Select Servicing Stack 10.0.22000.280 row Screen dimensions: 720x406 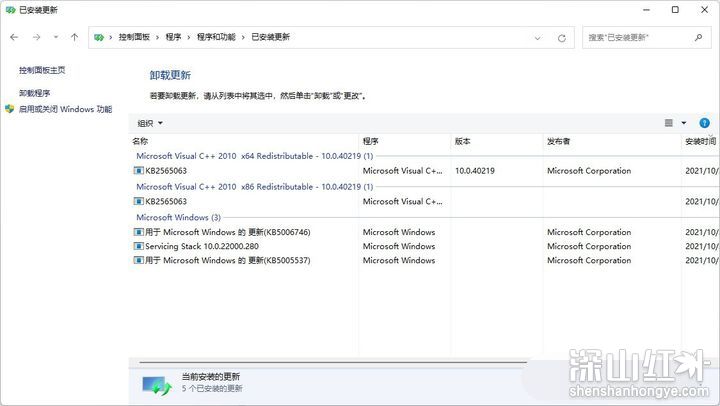click(x=425, y=246)
